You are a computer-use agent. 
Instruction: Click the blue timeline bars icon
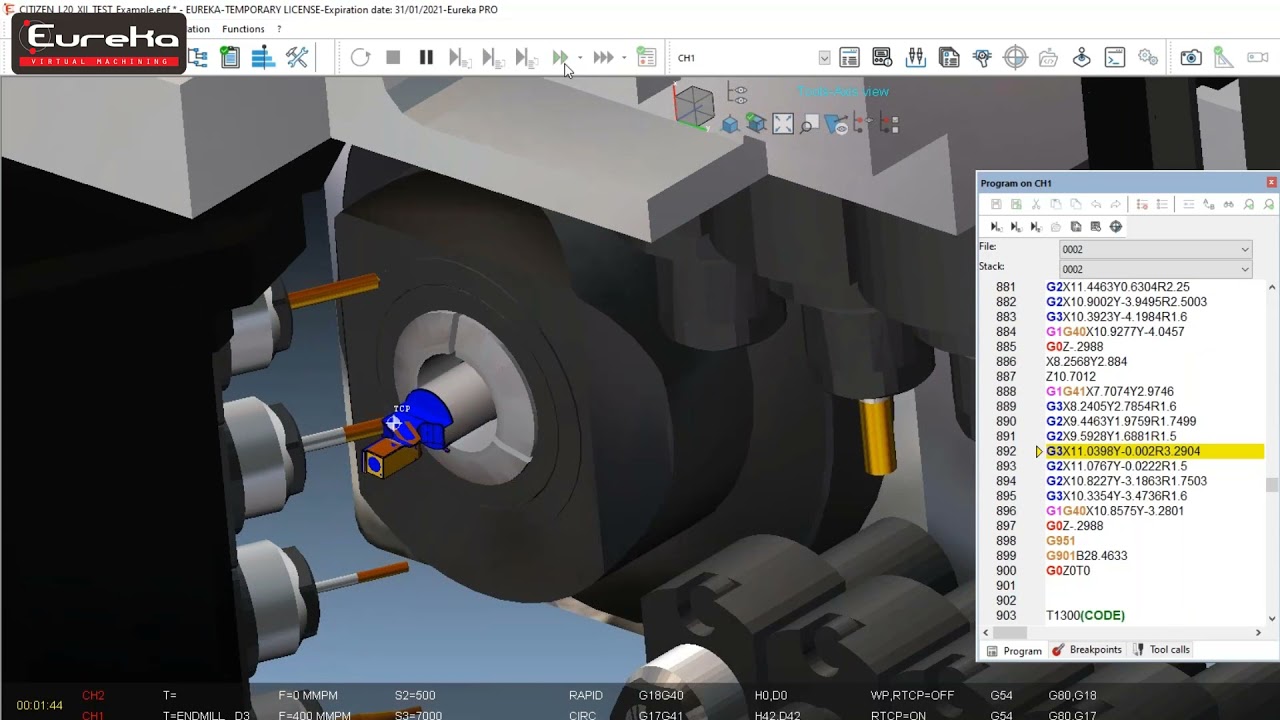point(263,58)
